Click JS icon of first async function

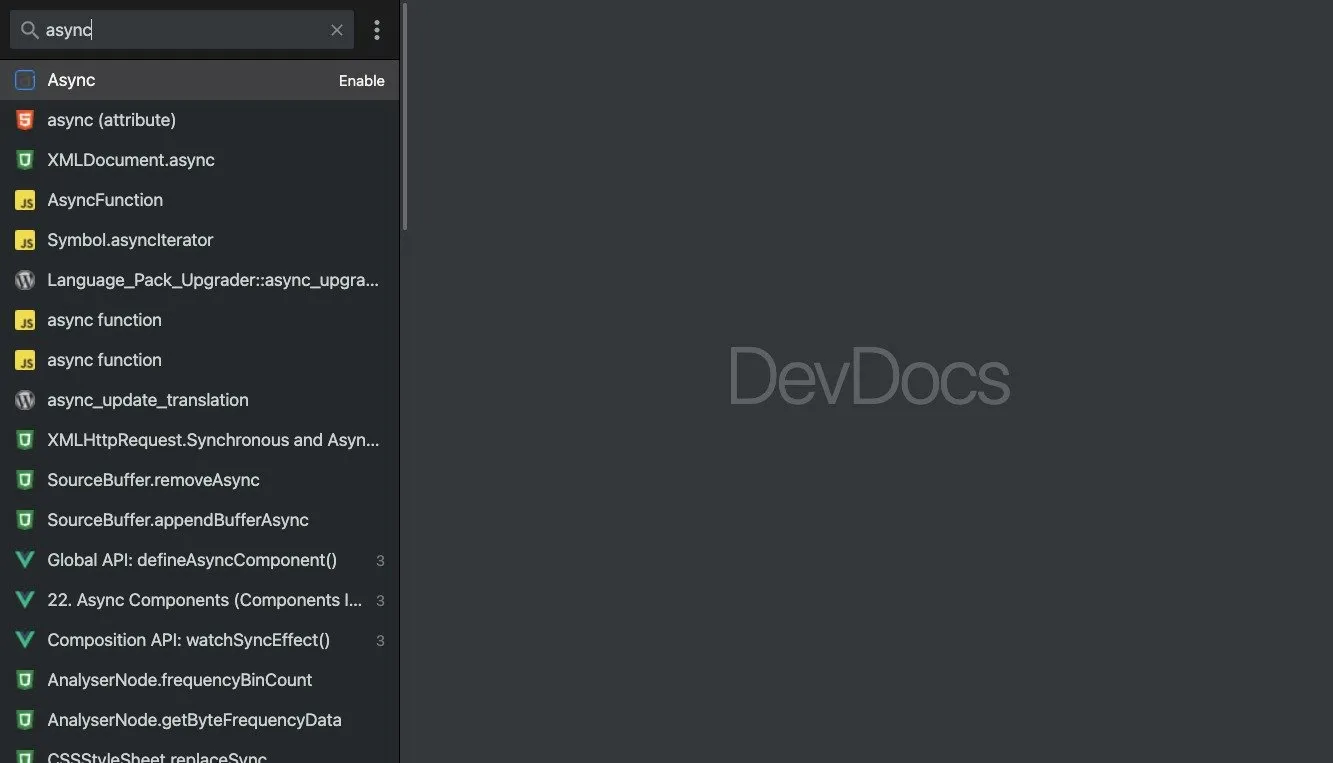(25, 320)
